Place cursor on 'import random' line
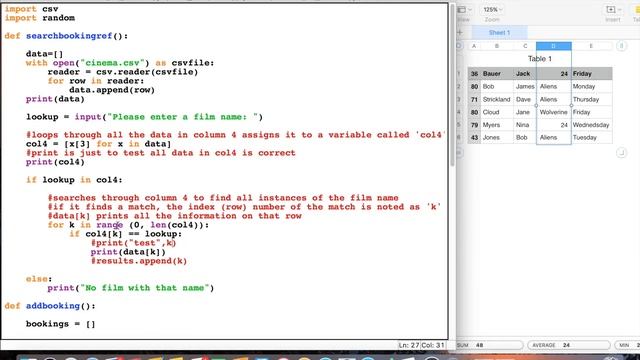The image size is (640, 360). (x=40, y=18)
